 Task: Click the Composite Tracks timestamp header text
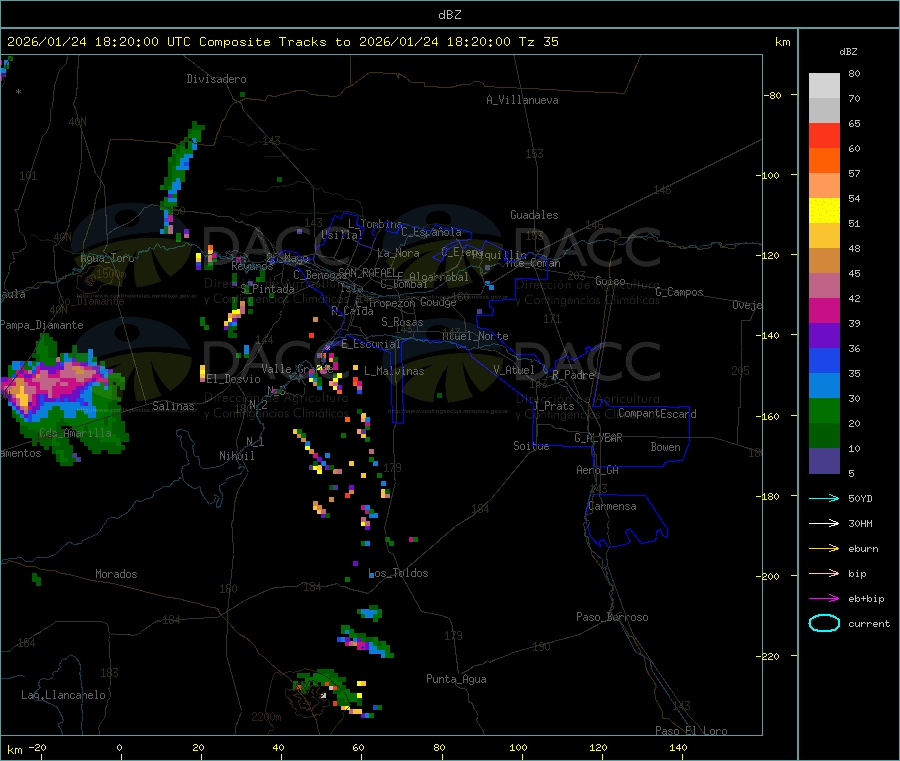[282, 42]
